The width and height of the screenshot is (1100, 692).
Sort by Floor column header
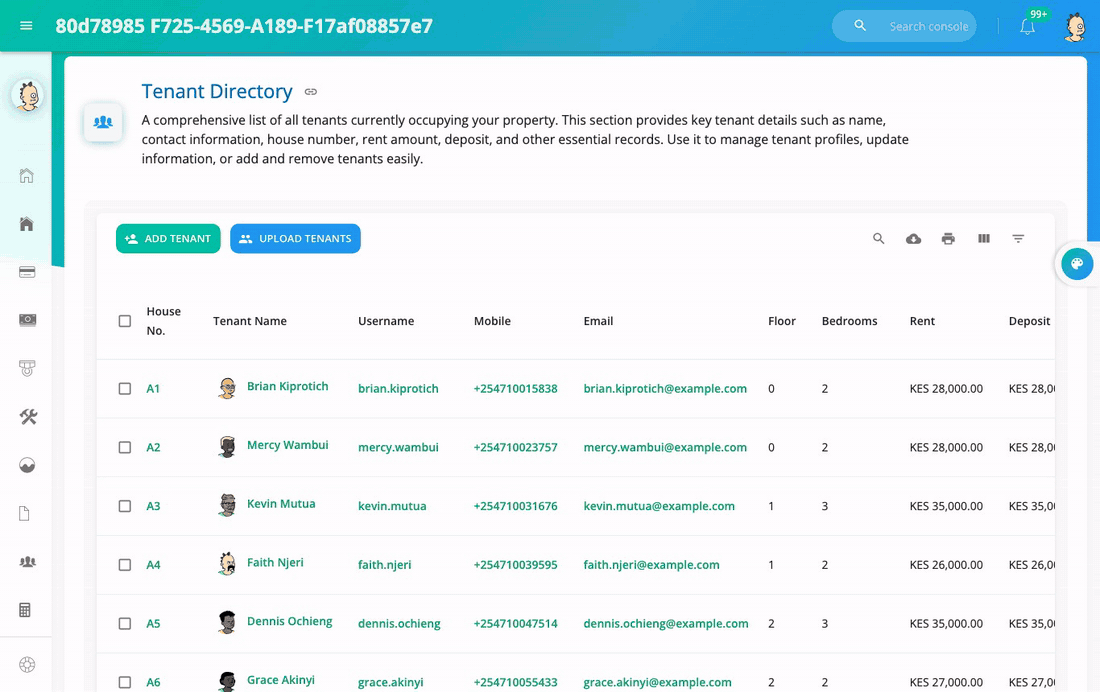pyautogui.click(x=782, y=321)
